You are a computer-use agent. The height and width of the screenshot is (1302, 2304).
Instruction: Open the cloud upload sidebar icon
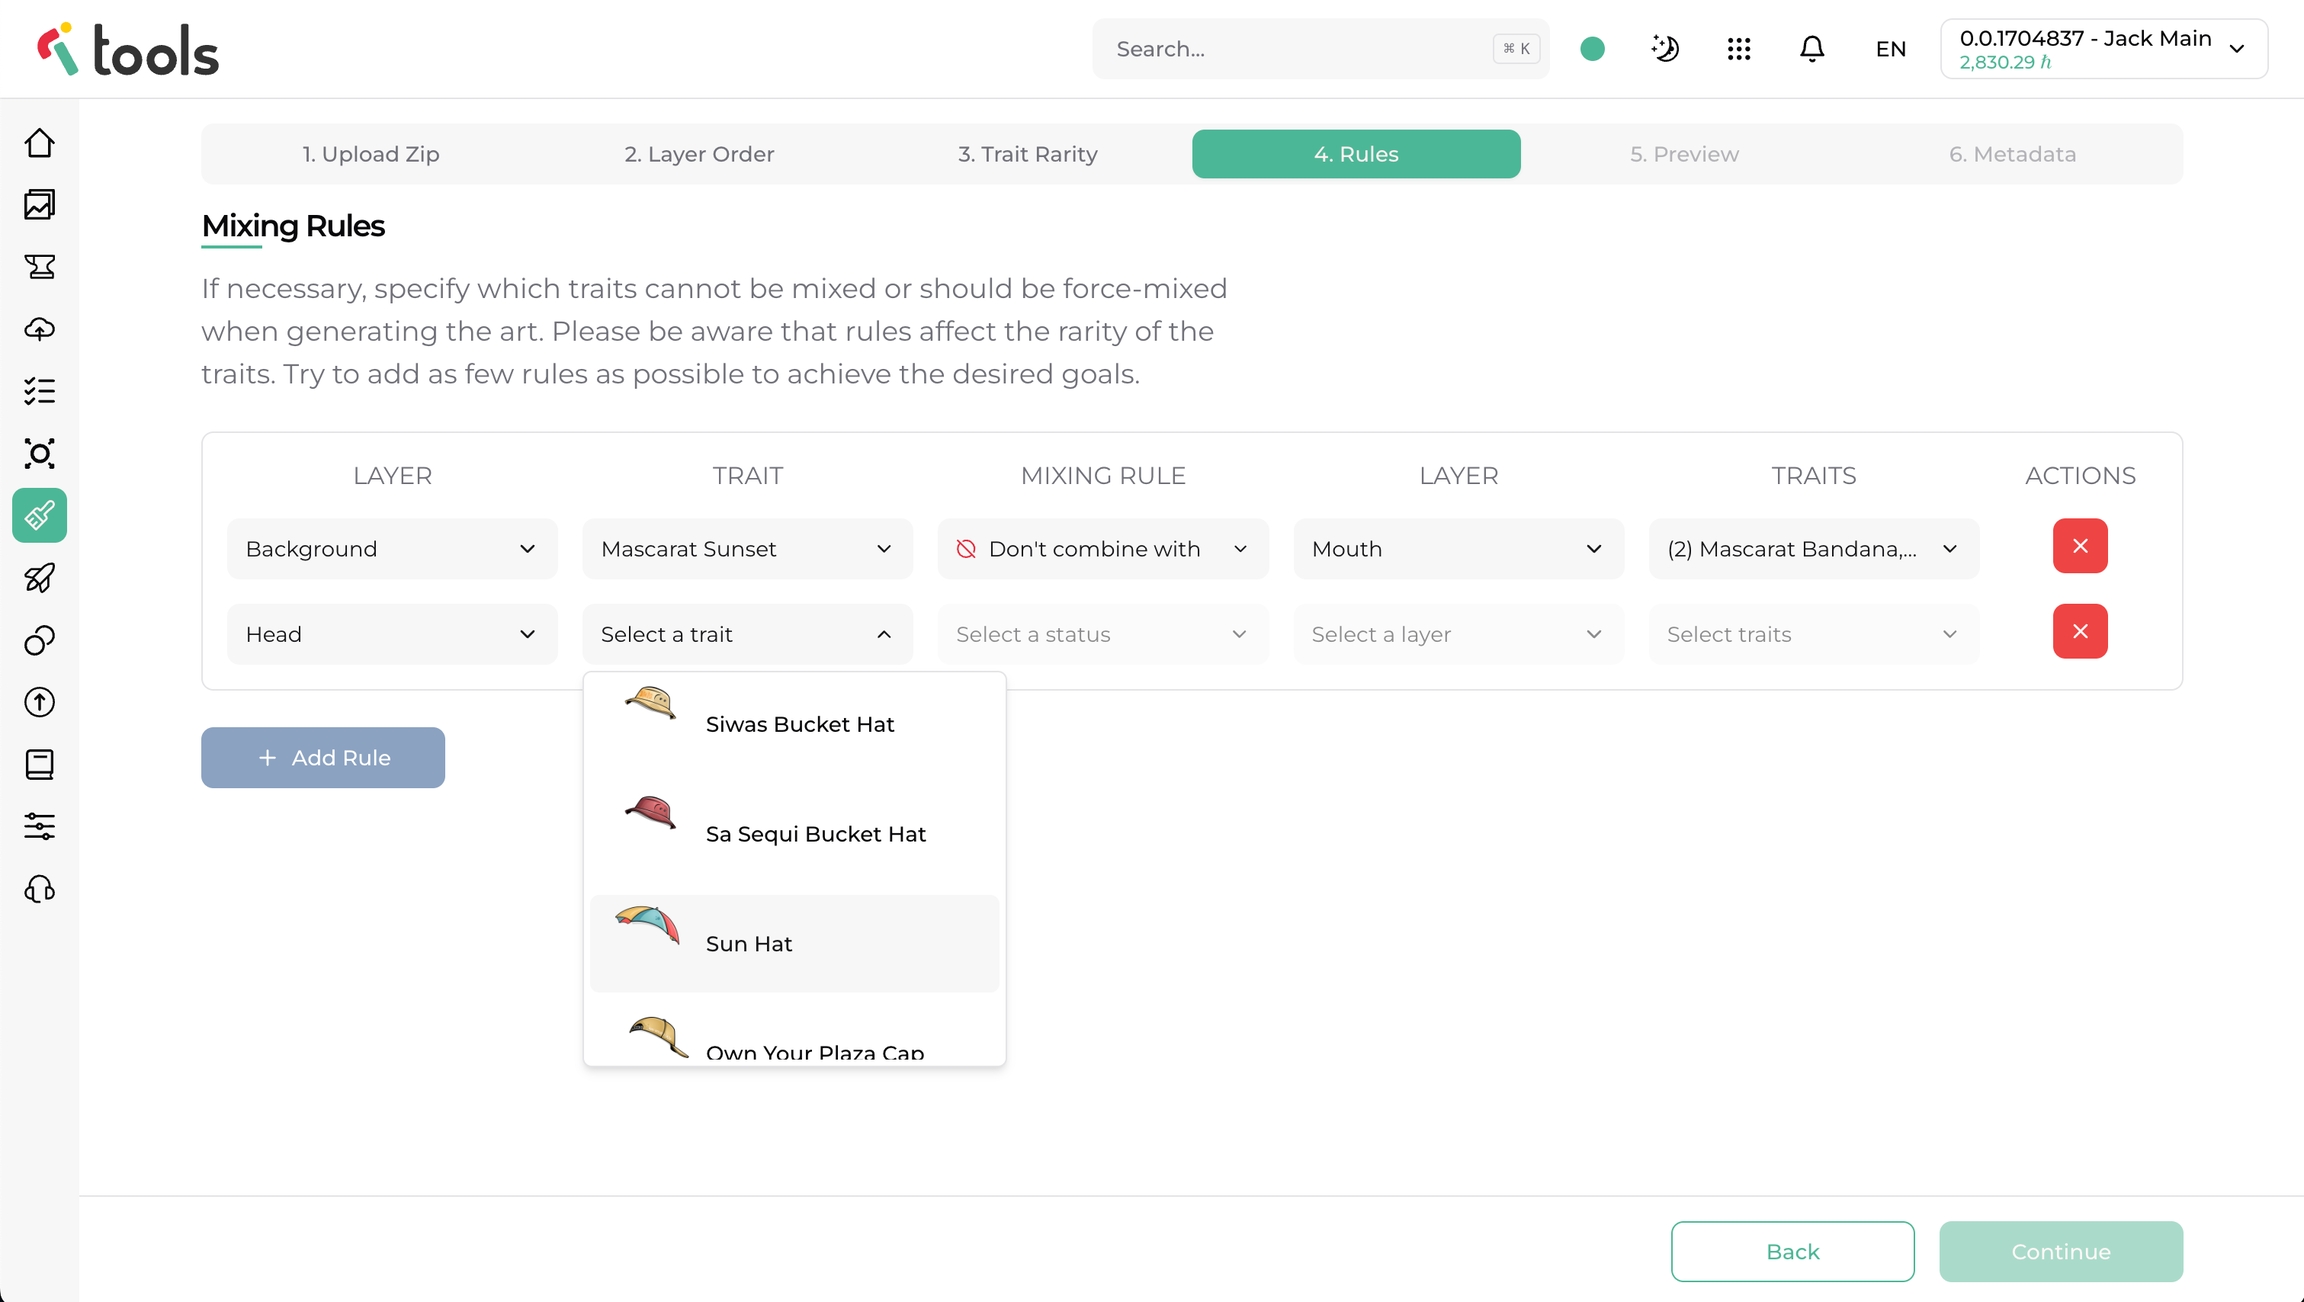click(39, 329)
